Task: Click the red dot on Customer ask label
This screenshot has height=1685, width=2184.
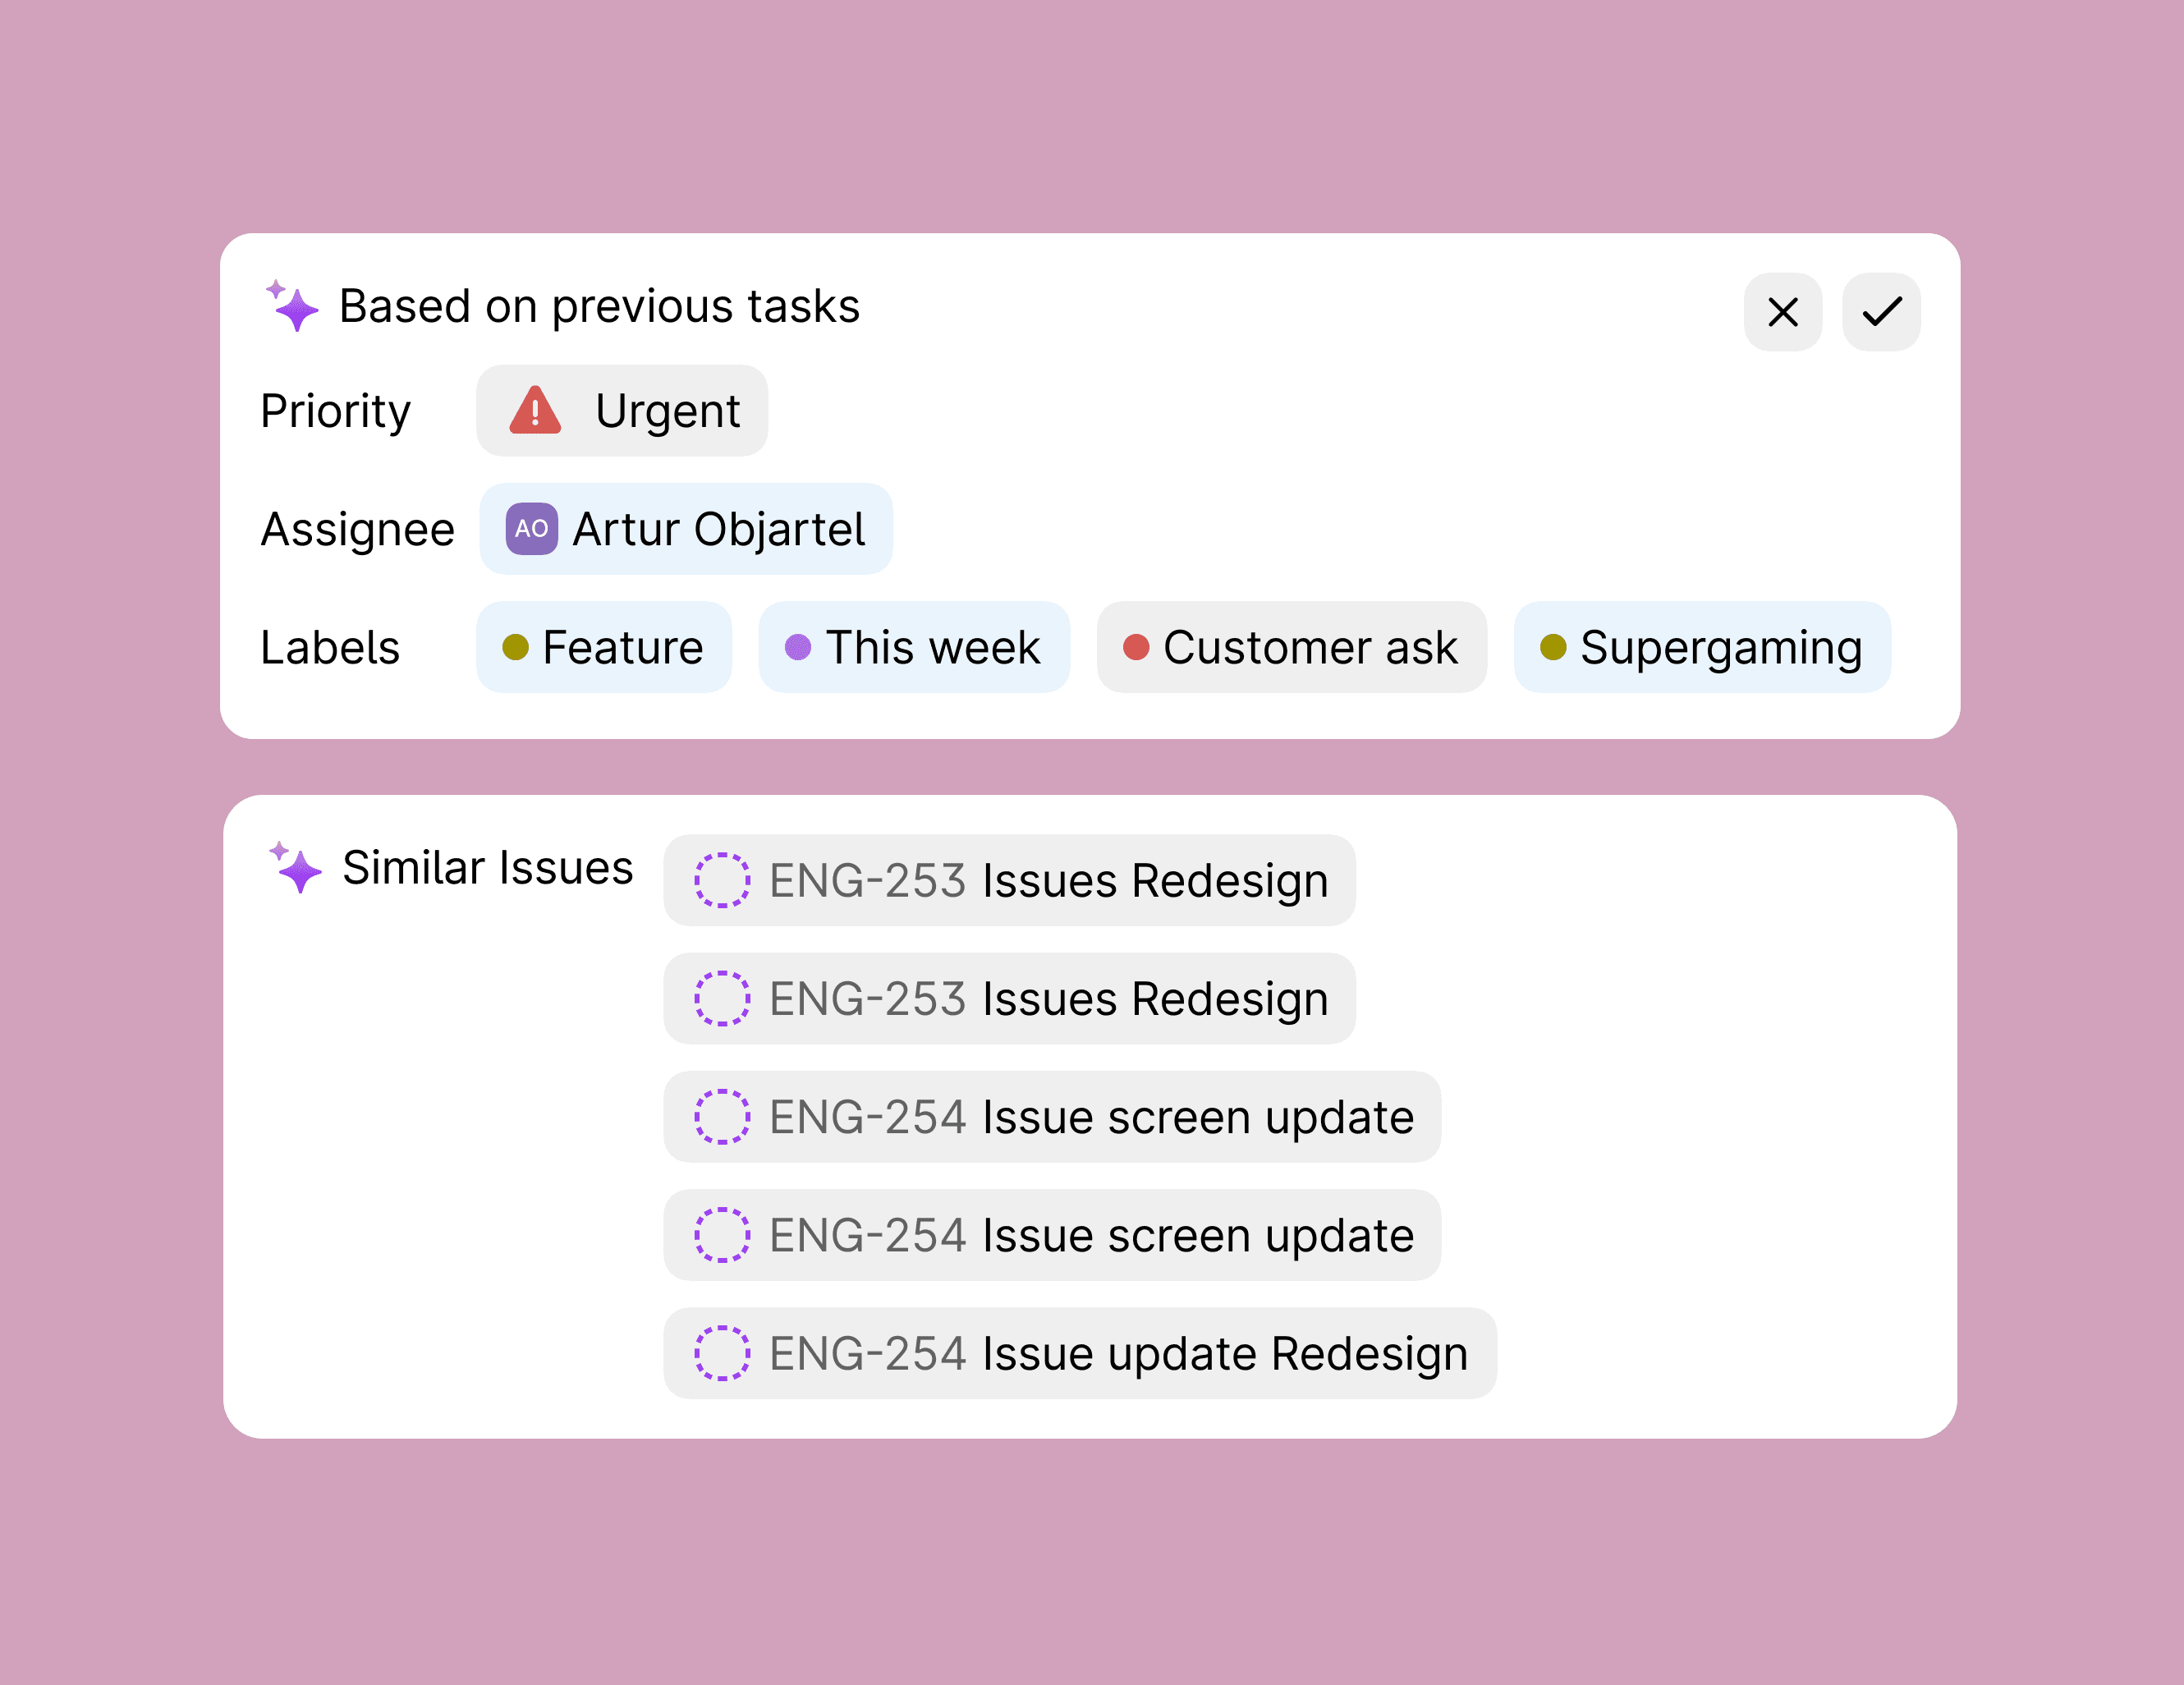Action: pyautogui.click(x=1136, y=647)
